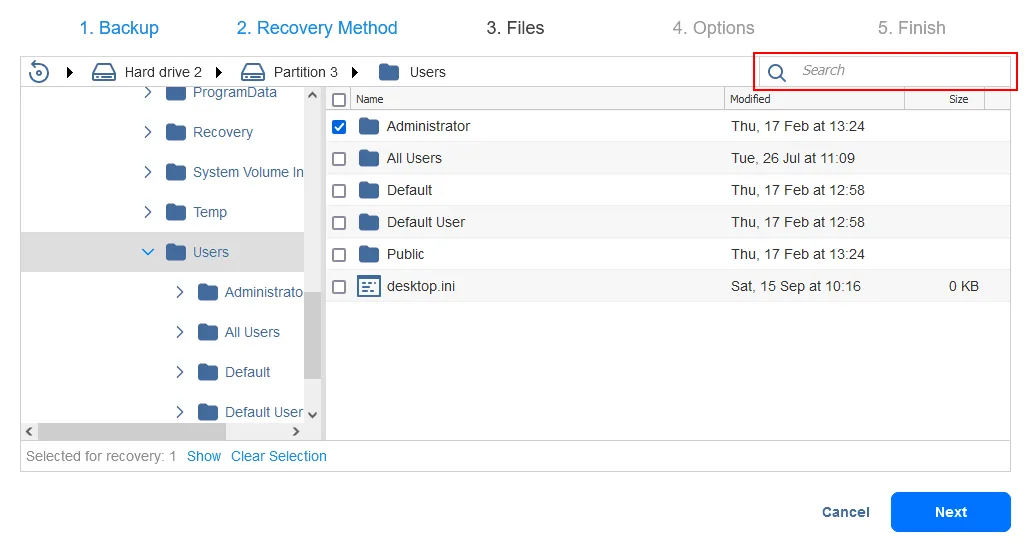This screenshot has height=552, width=1031.
Task: Click the Next button
Action: pyautogui.click(x=950, y=512)
